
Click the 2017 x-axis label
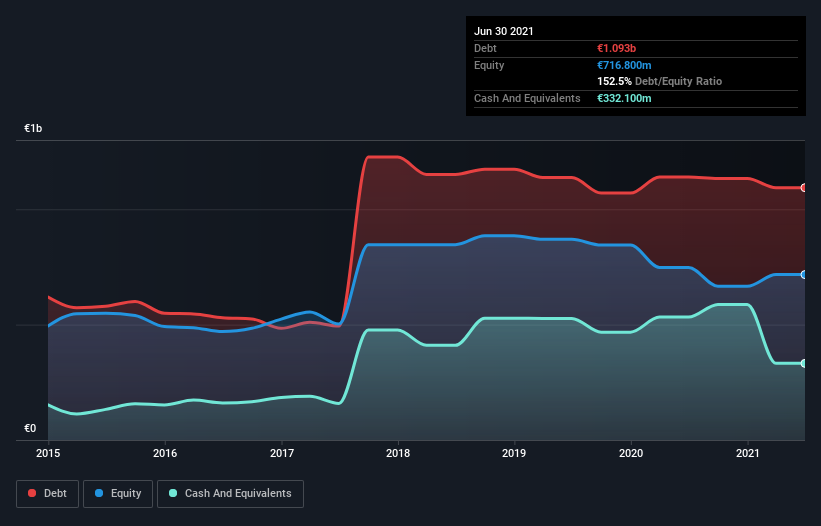(282, 453)
